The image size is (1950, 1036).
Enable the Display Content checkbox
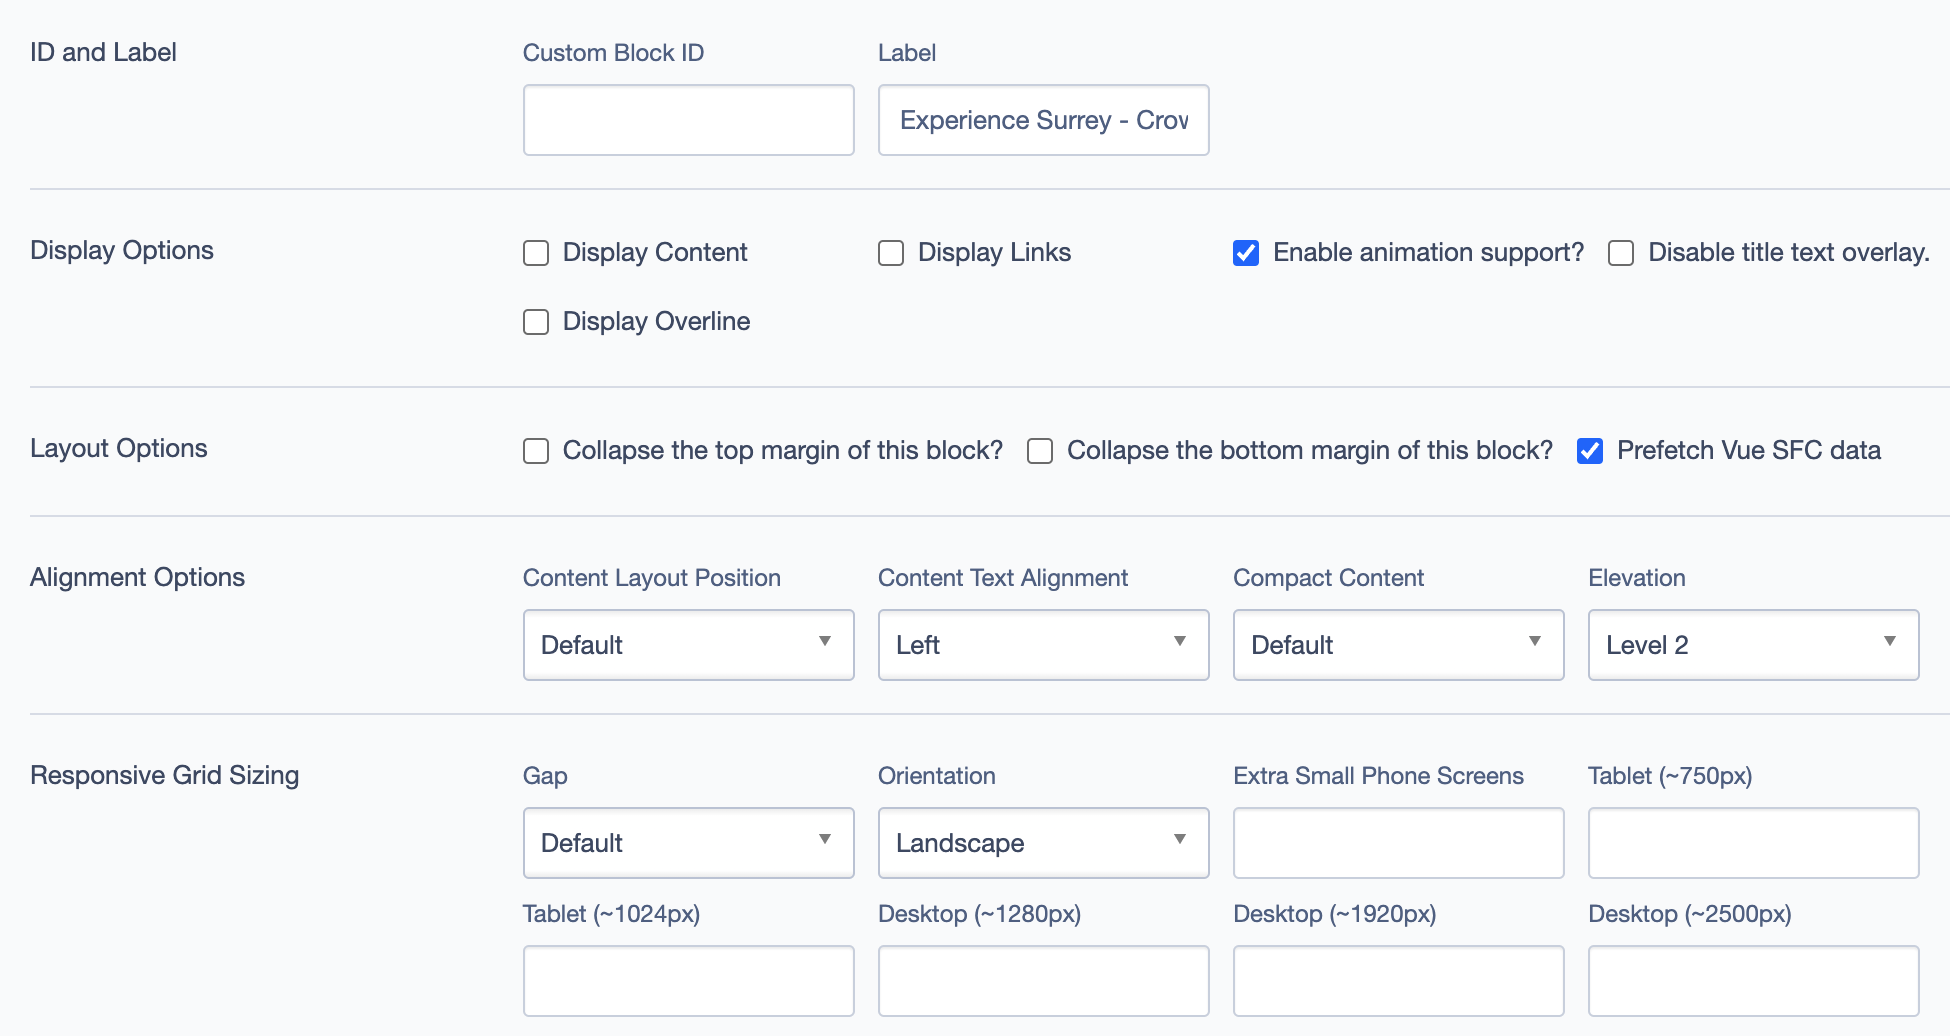coord(537,253)
